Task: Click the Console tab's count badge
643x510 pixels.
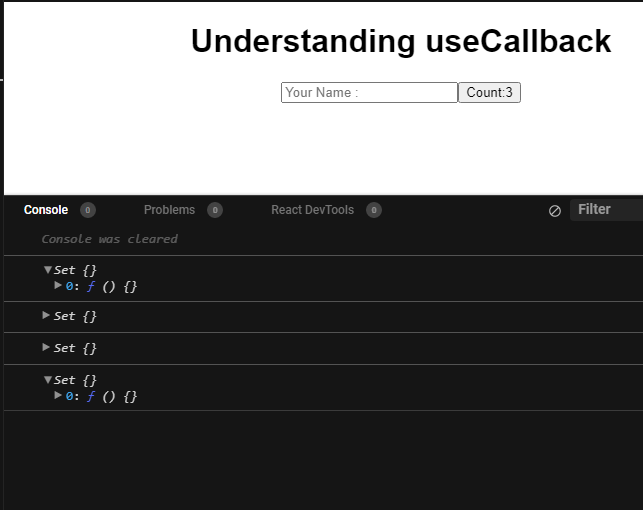Action: coord(88,210)
